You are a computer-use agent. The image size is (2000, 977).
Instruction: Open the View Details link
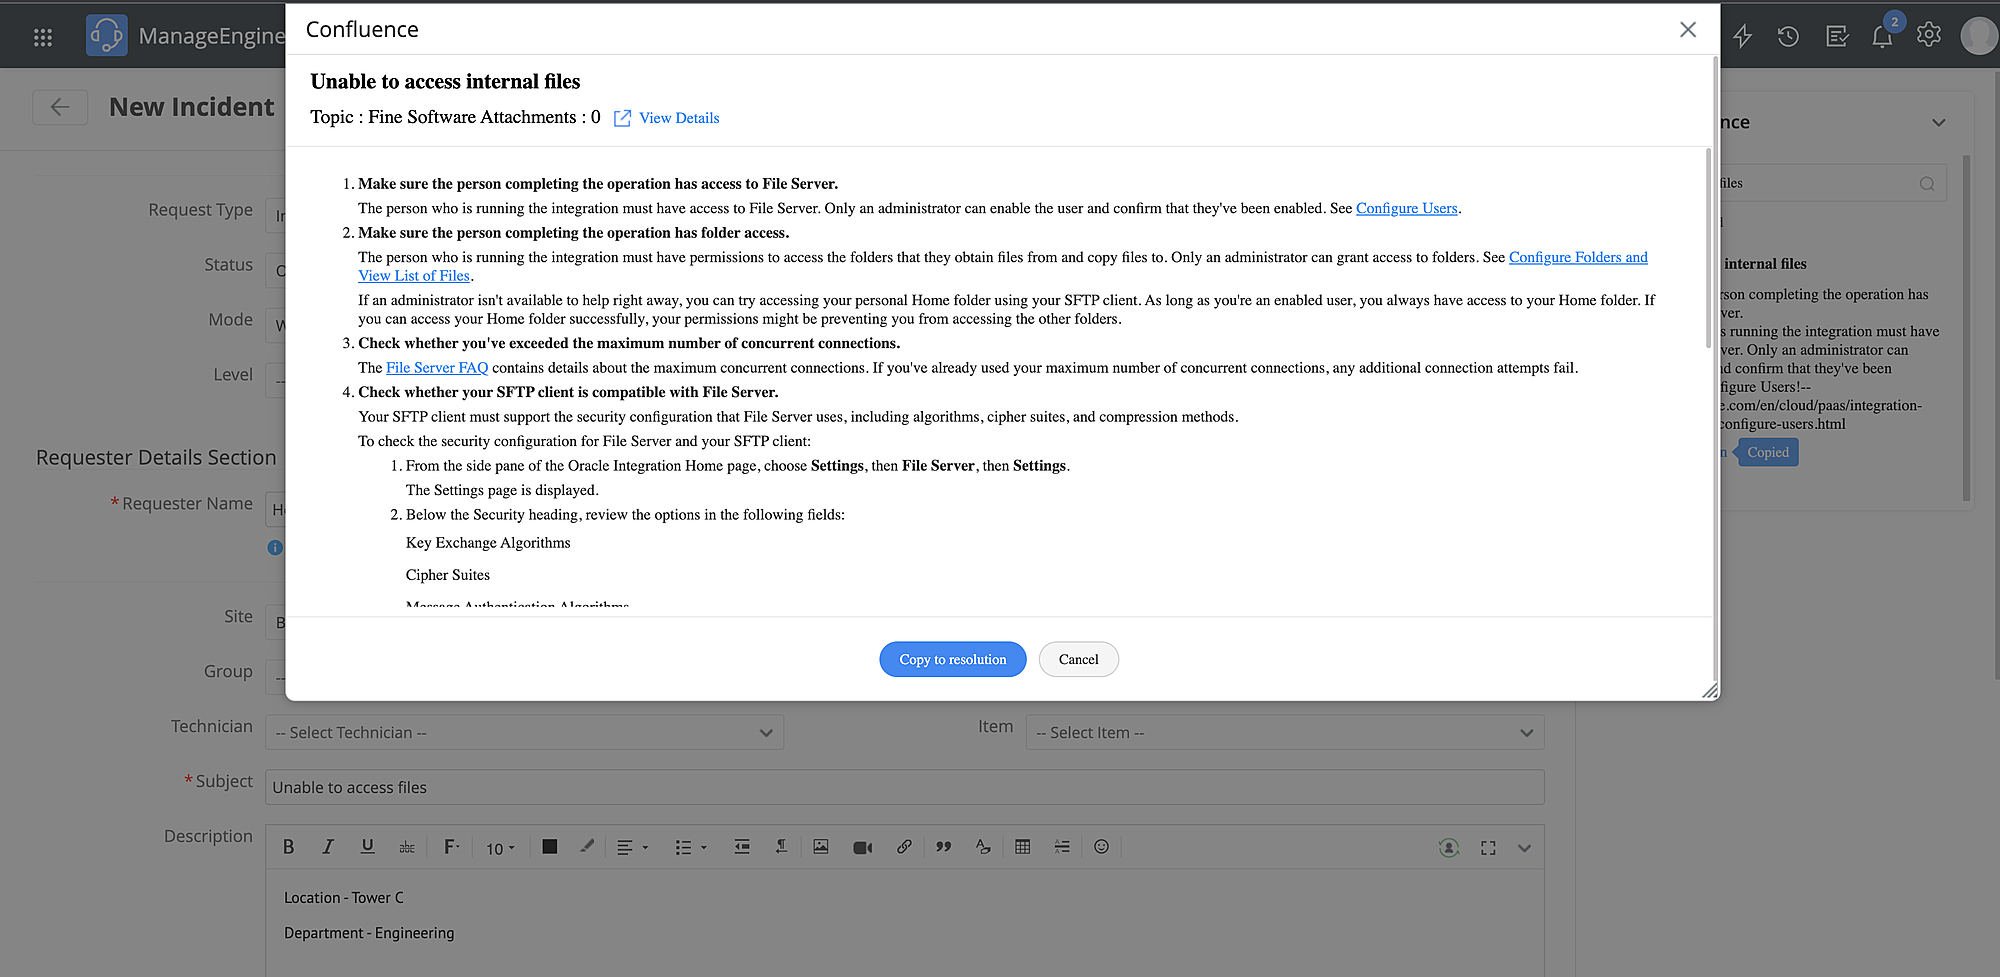679,118
